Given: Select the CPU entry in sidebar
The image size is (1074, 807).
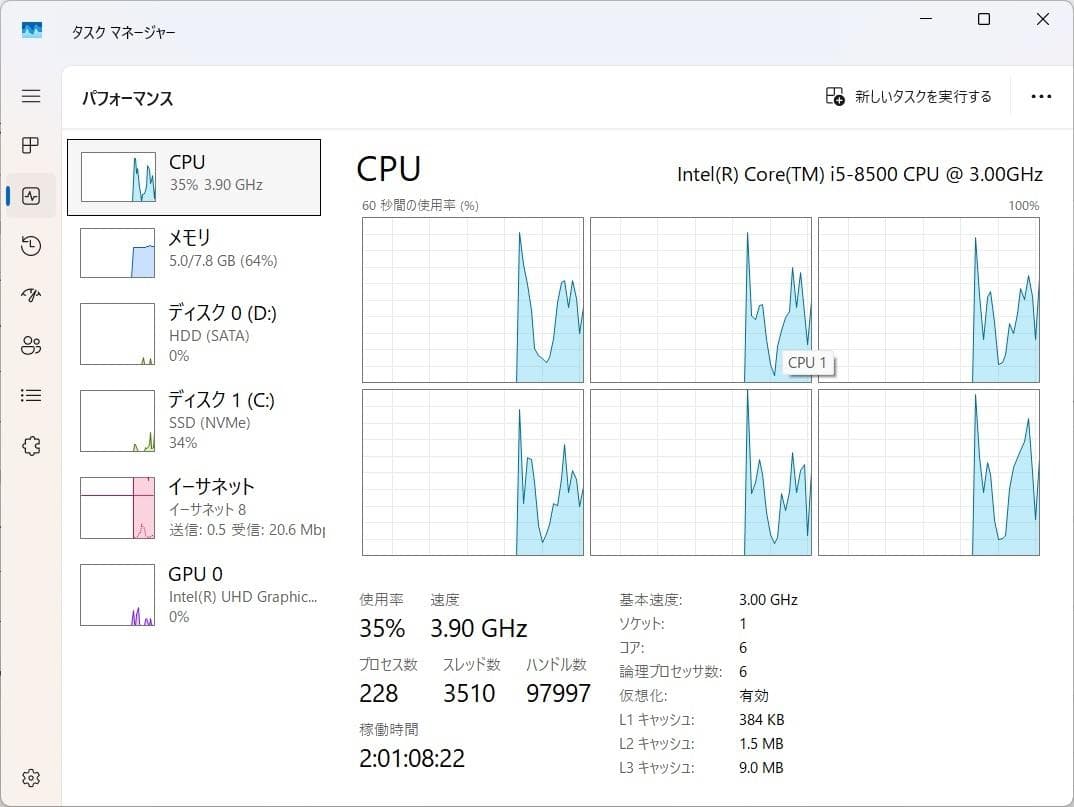Looking at the screenshot, I should click(193, 176).
